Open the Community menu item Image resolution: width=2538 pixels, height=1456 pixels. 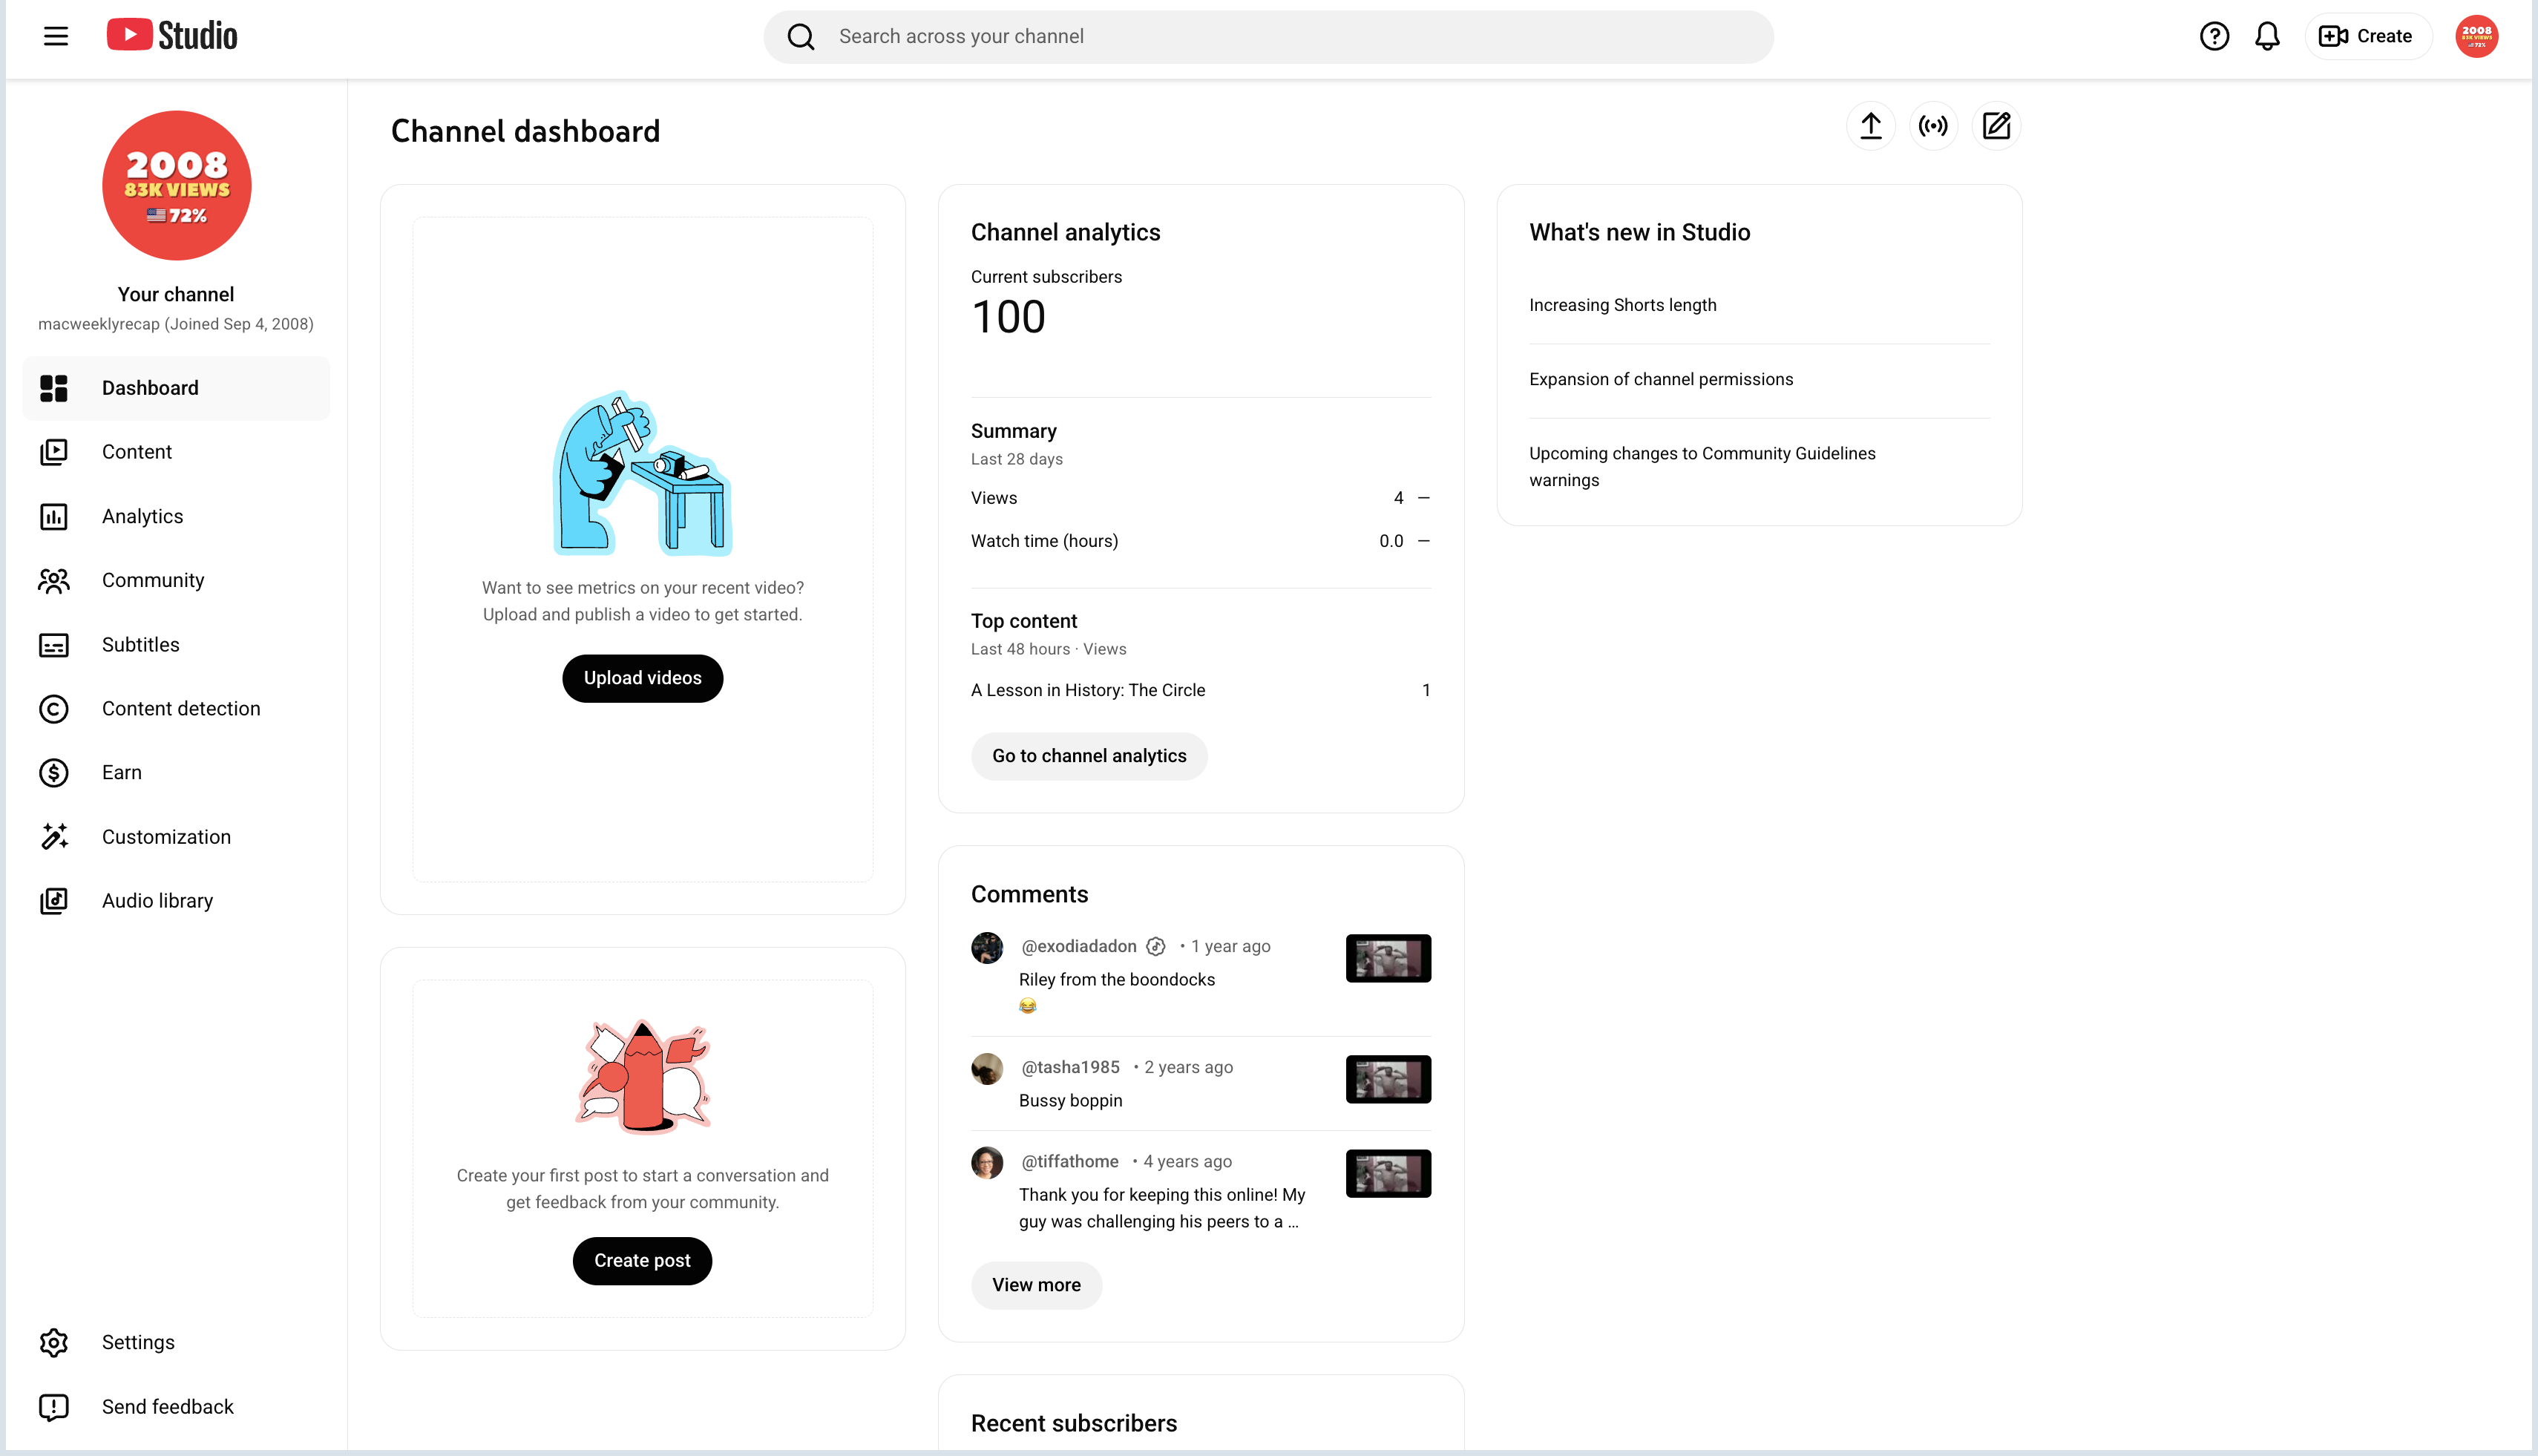[x=176, y=581]
